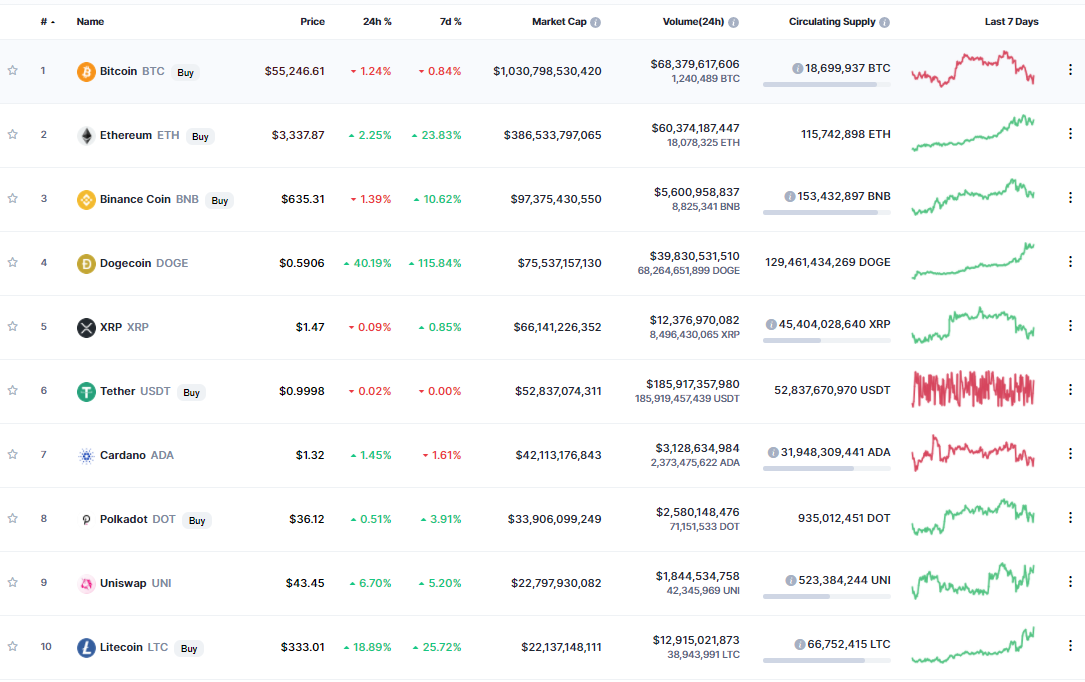Click the Buy button next to Tether

[191, 393]
